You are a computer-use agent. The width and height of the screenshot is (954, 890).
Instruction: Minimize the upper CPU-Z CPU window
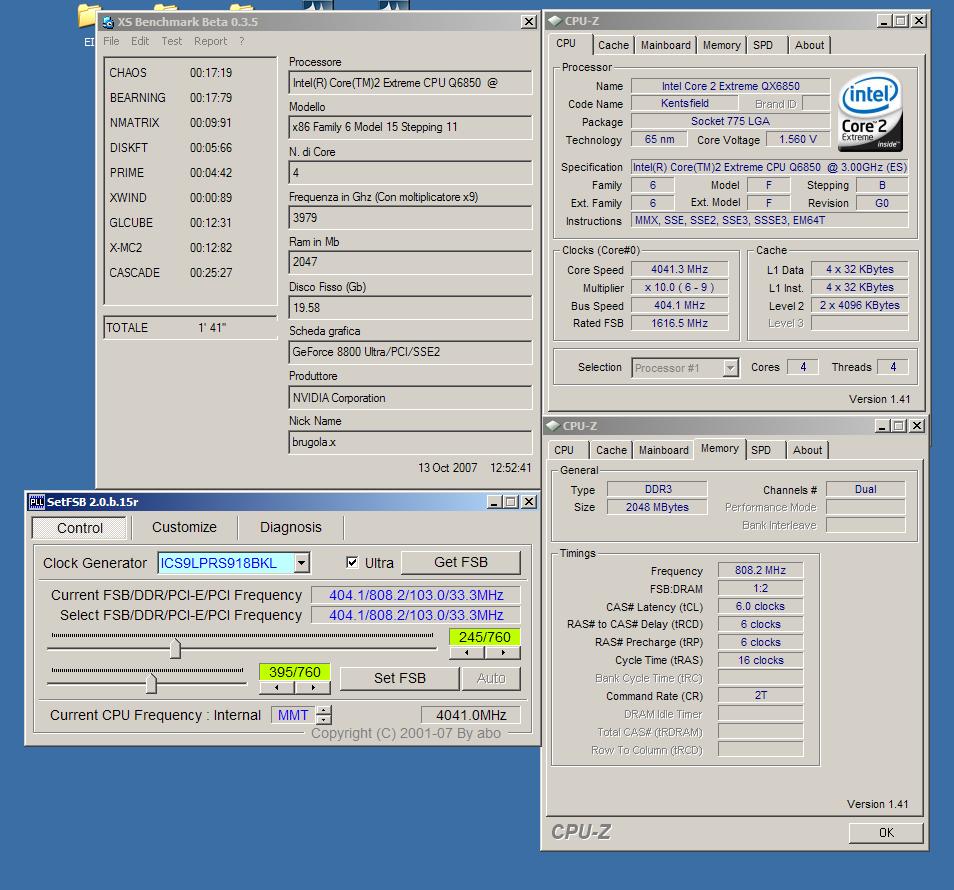click(x=885, y=21)
